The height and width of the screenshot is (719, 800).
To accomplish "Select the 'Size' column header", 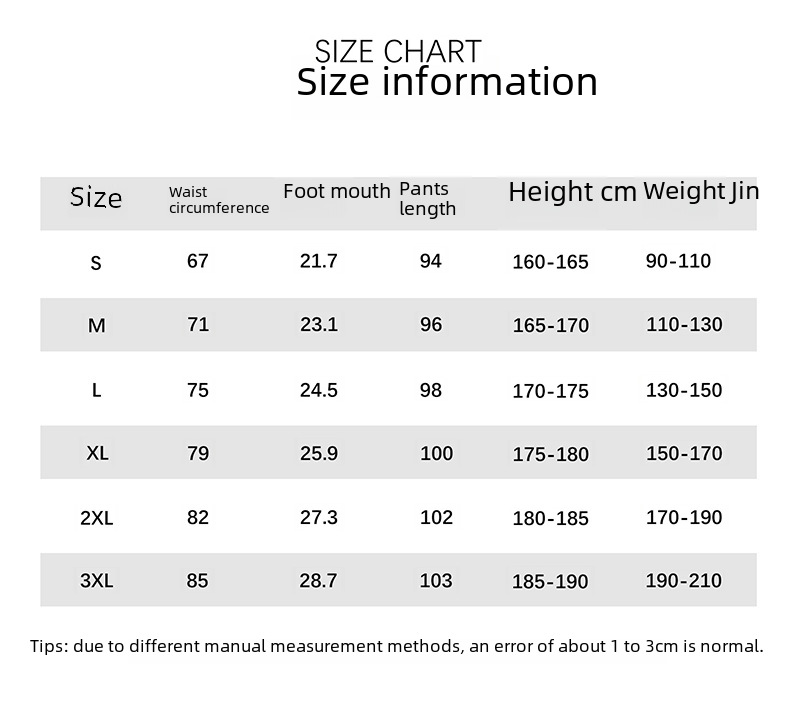I will [96, 198].
